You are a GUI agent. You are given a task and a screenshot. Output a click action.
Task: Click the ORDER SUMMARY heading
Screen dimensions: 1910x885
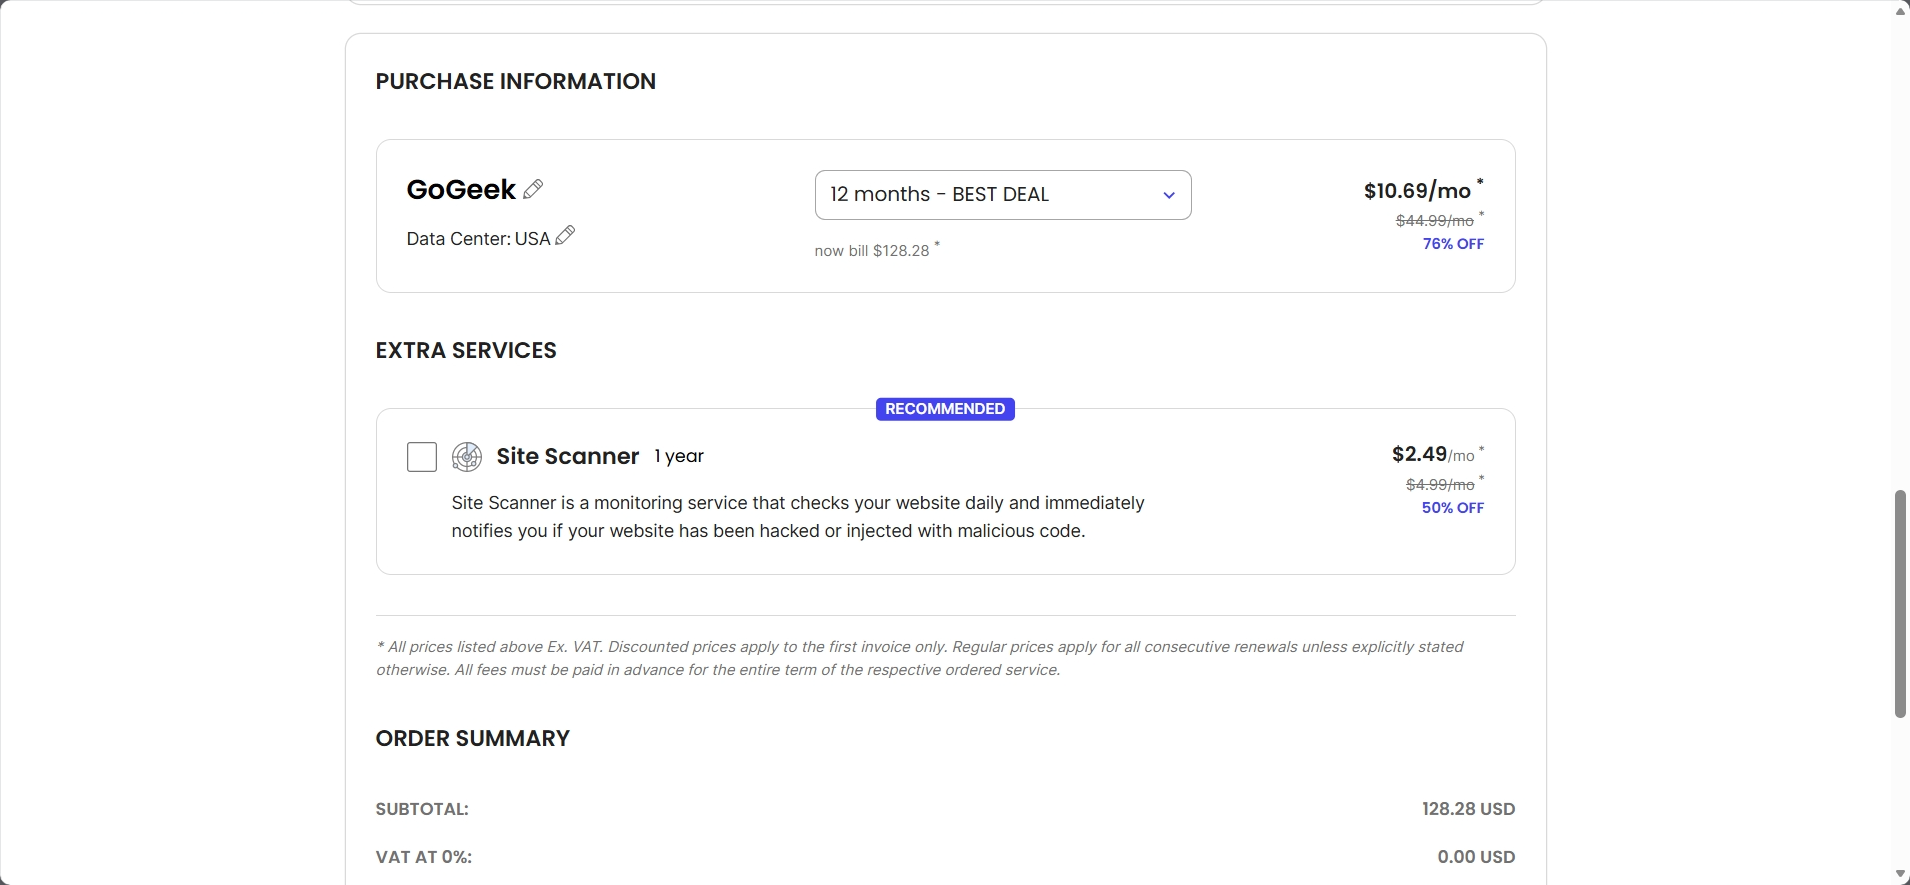point(473,739)
